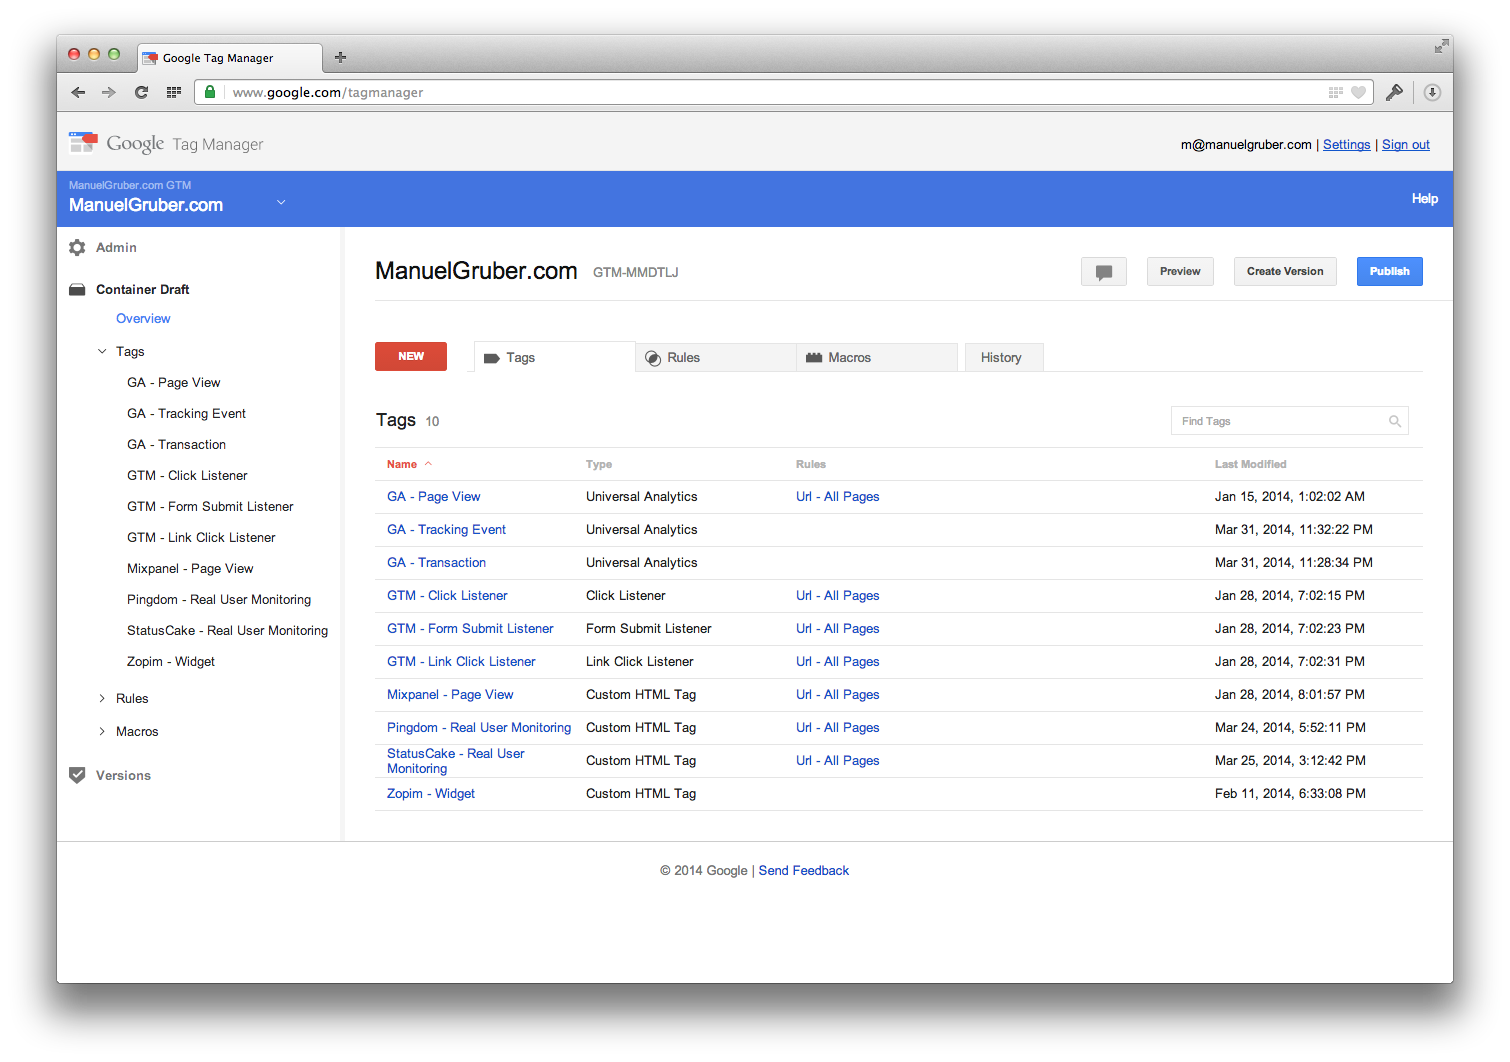
Task: Click Mar 31, 2014, 11:28:34 PM cell
Action: click(1293, 563)
